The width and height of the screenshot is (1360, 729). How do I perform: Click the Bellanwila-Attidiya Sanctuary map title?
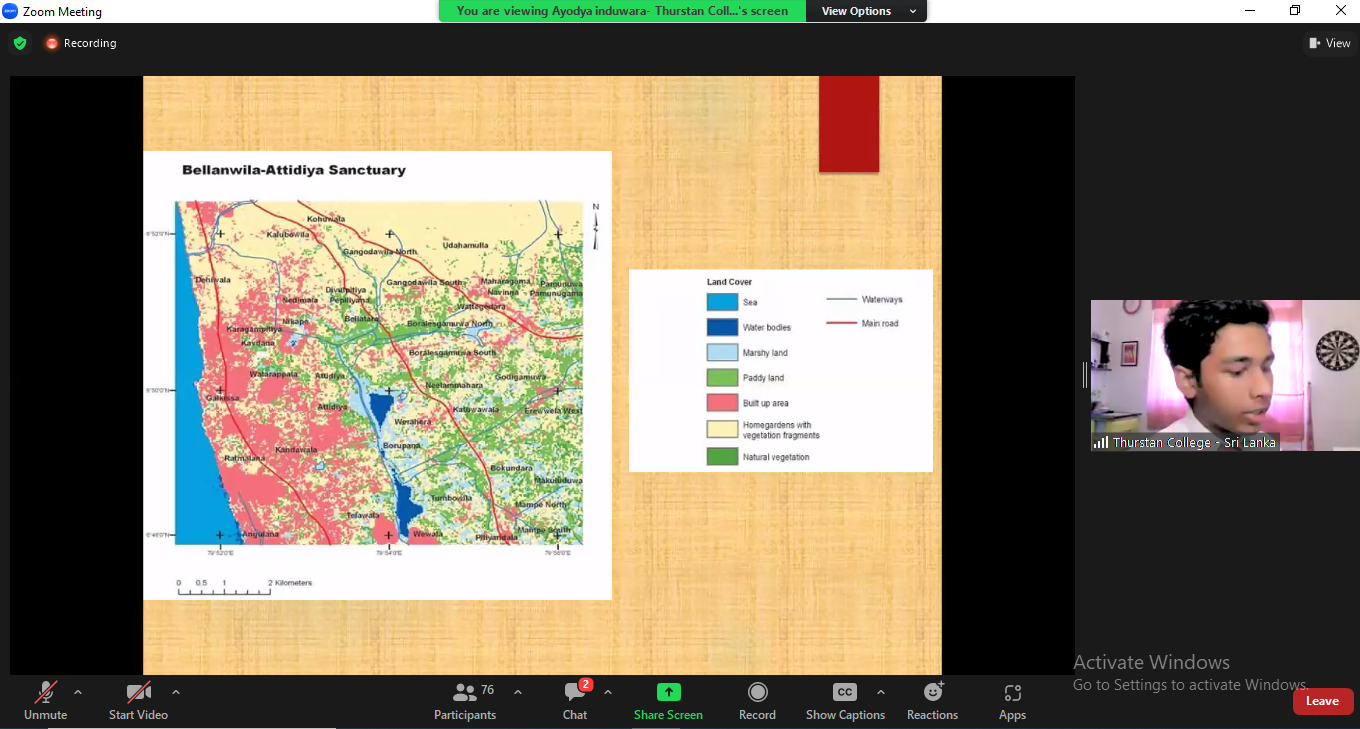pyautogui.click(x=294, y=170)
